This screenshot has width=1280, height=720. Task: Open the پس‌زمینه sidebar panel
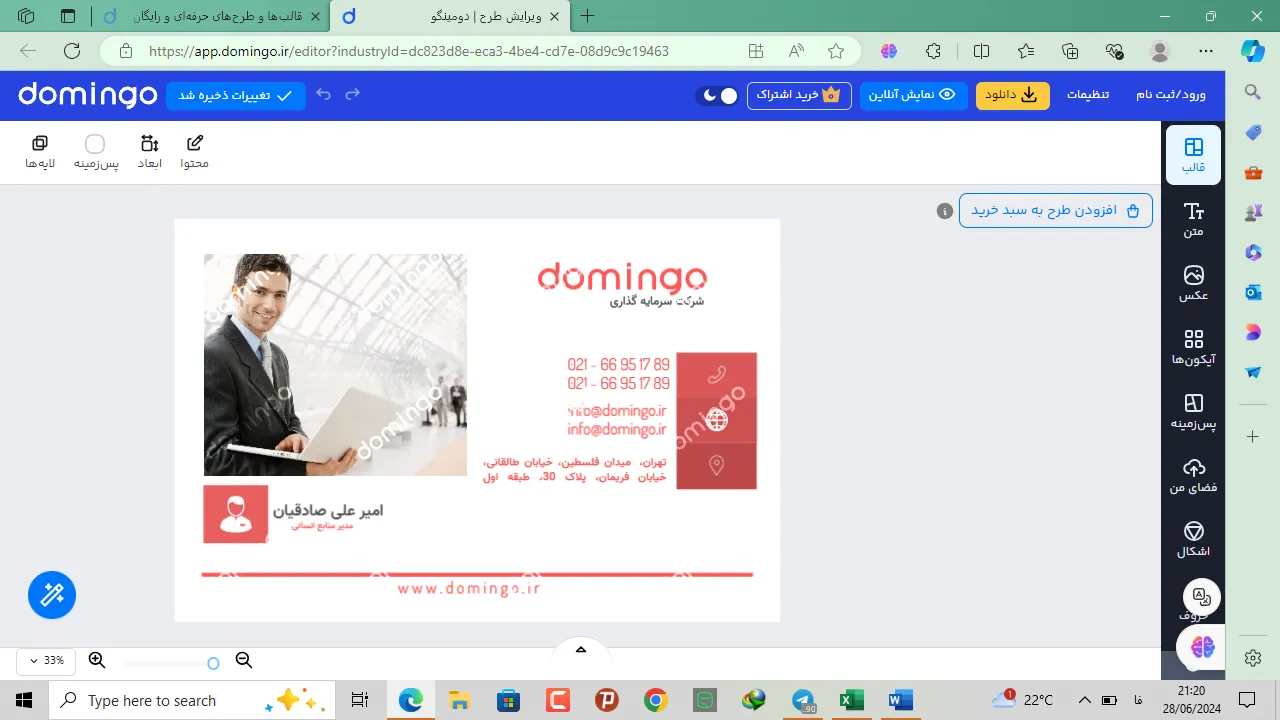click(1193, 411)
